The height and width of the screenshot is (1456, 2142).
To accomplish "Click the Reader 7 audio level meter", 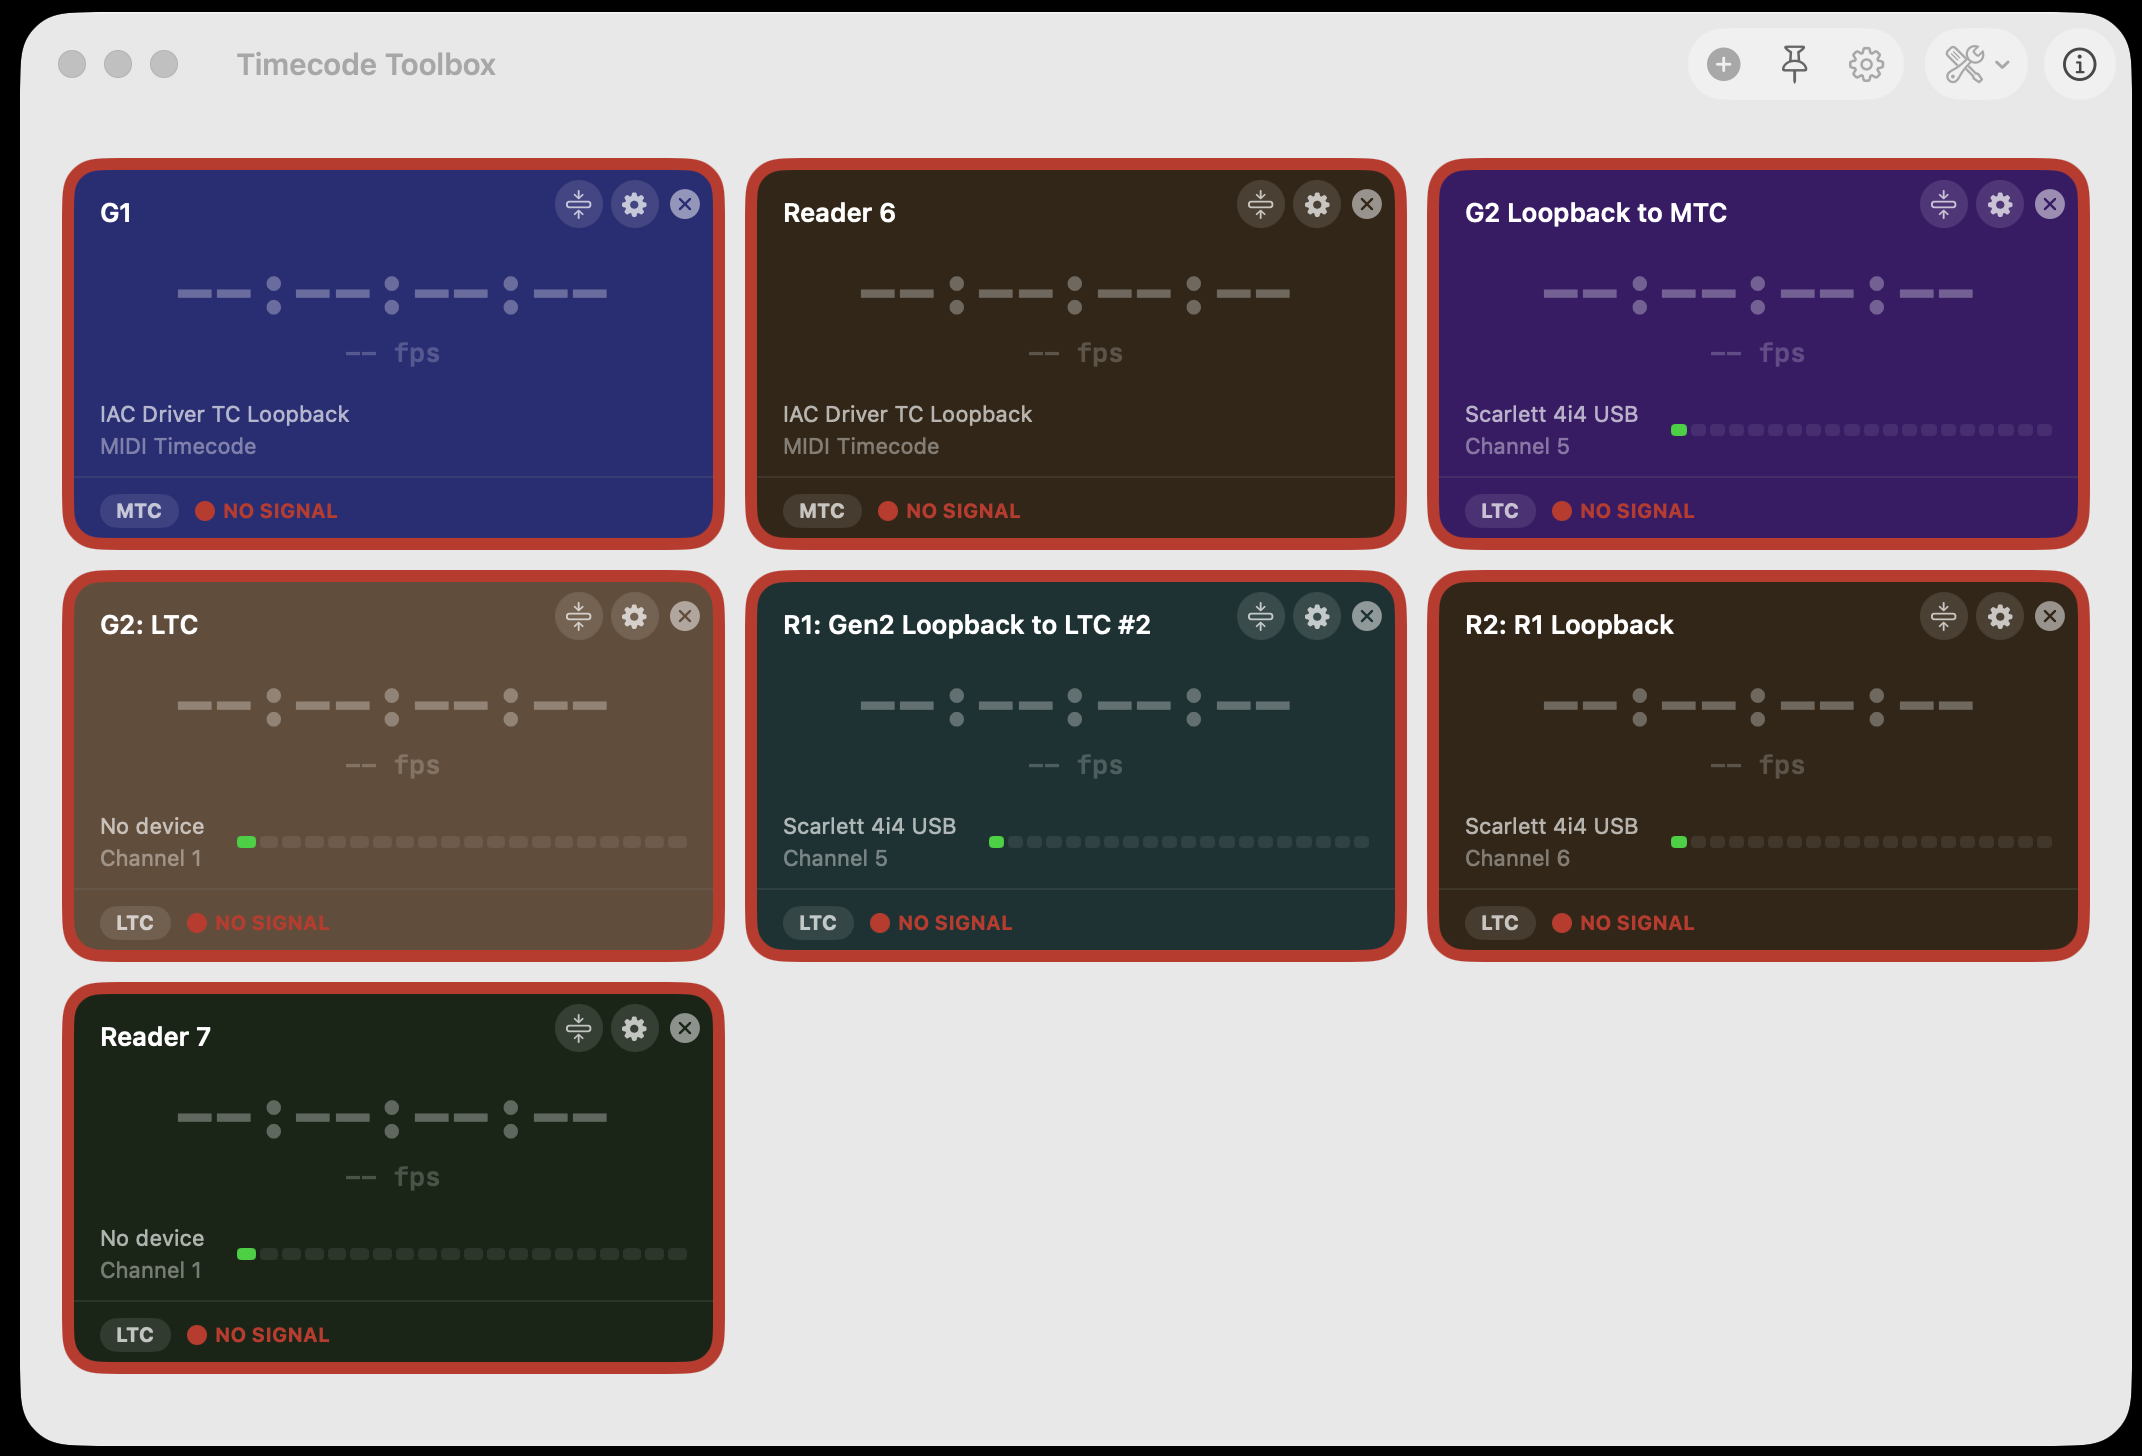I will click(462, 1254).
